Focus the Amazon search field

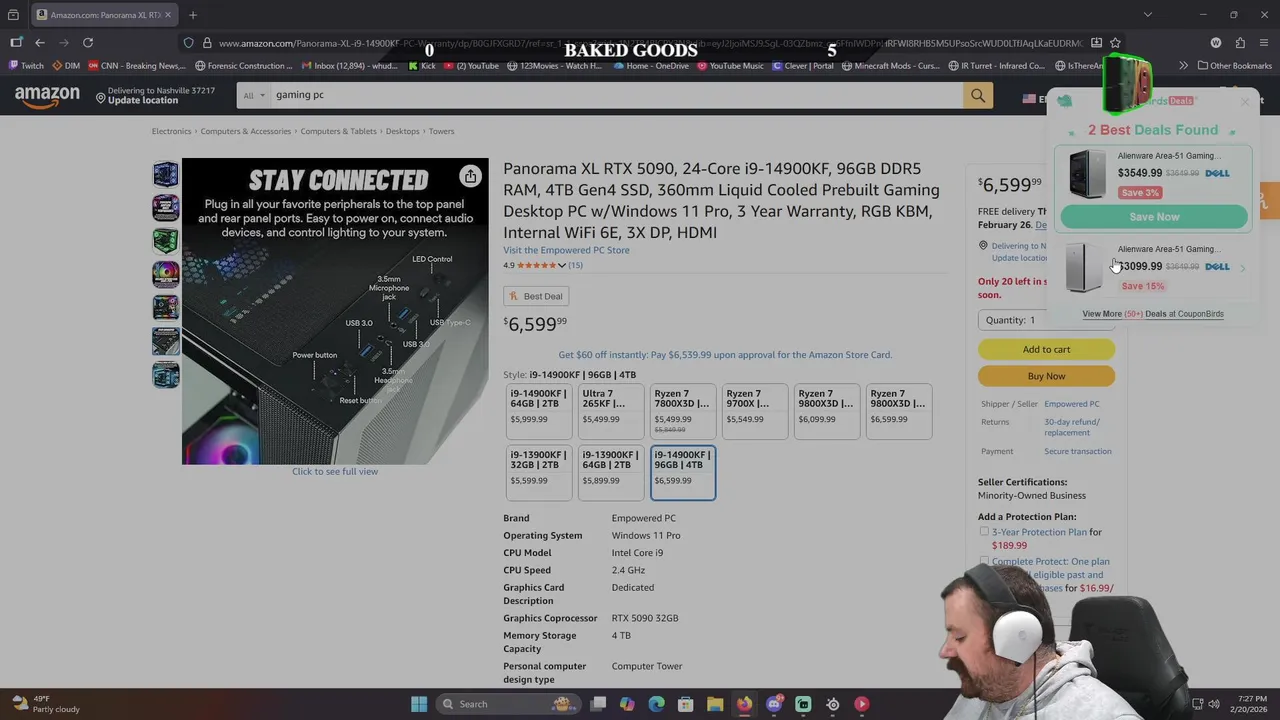[x=615, y=95]
